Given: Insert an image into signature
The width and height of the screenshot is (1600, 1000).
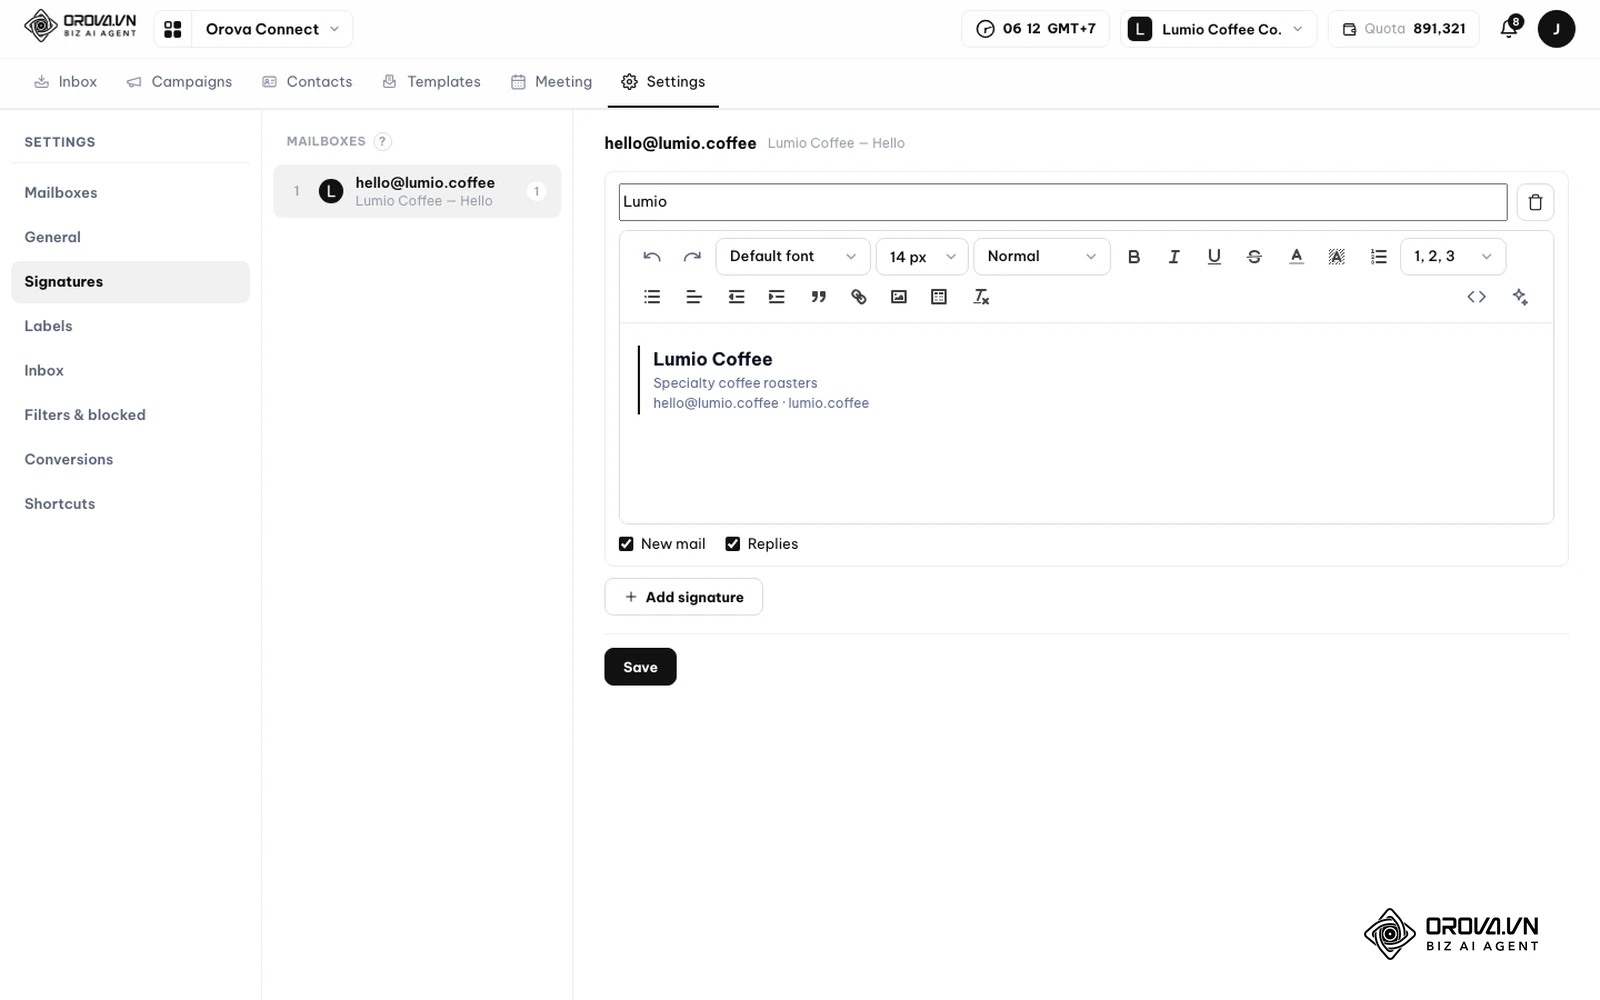Looking at the screenshot, I should pyautogui.click(x=898, y=297).
